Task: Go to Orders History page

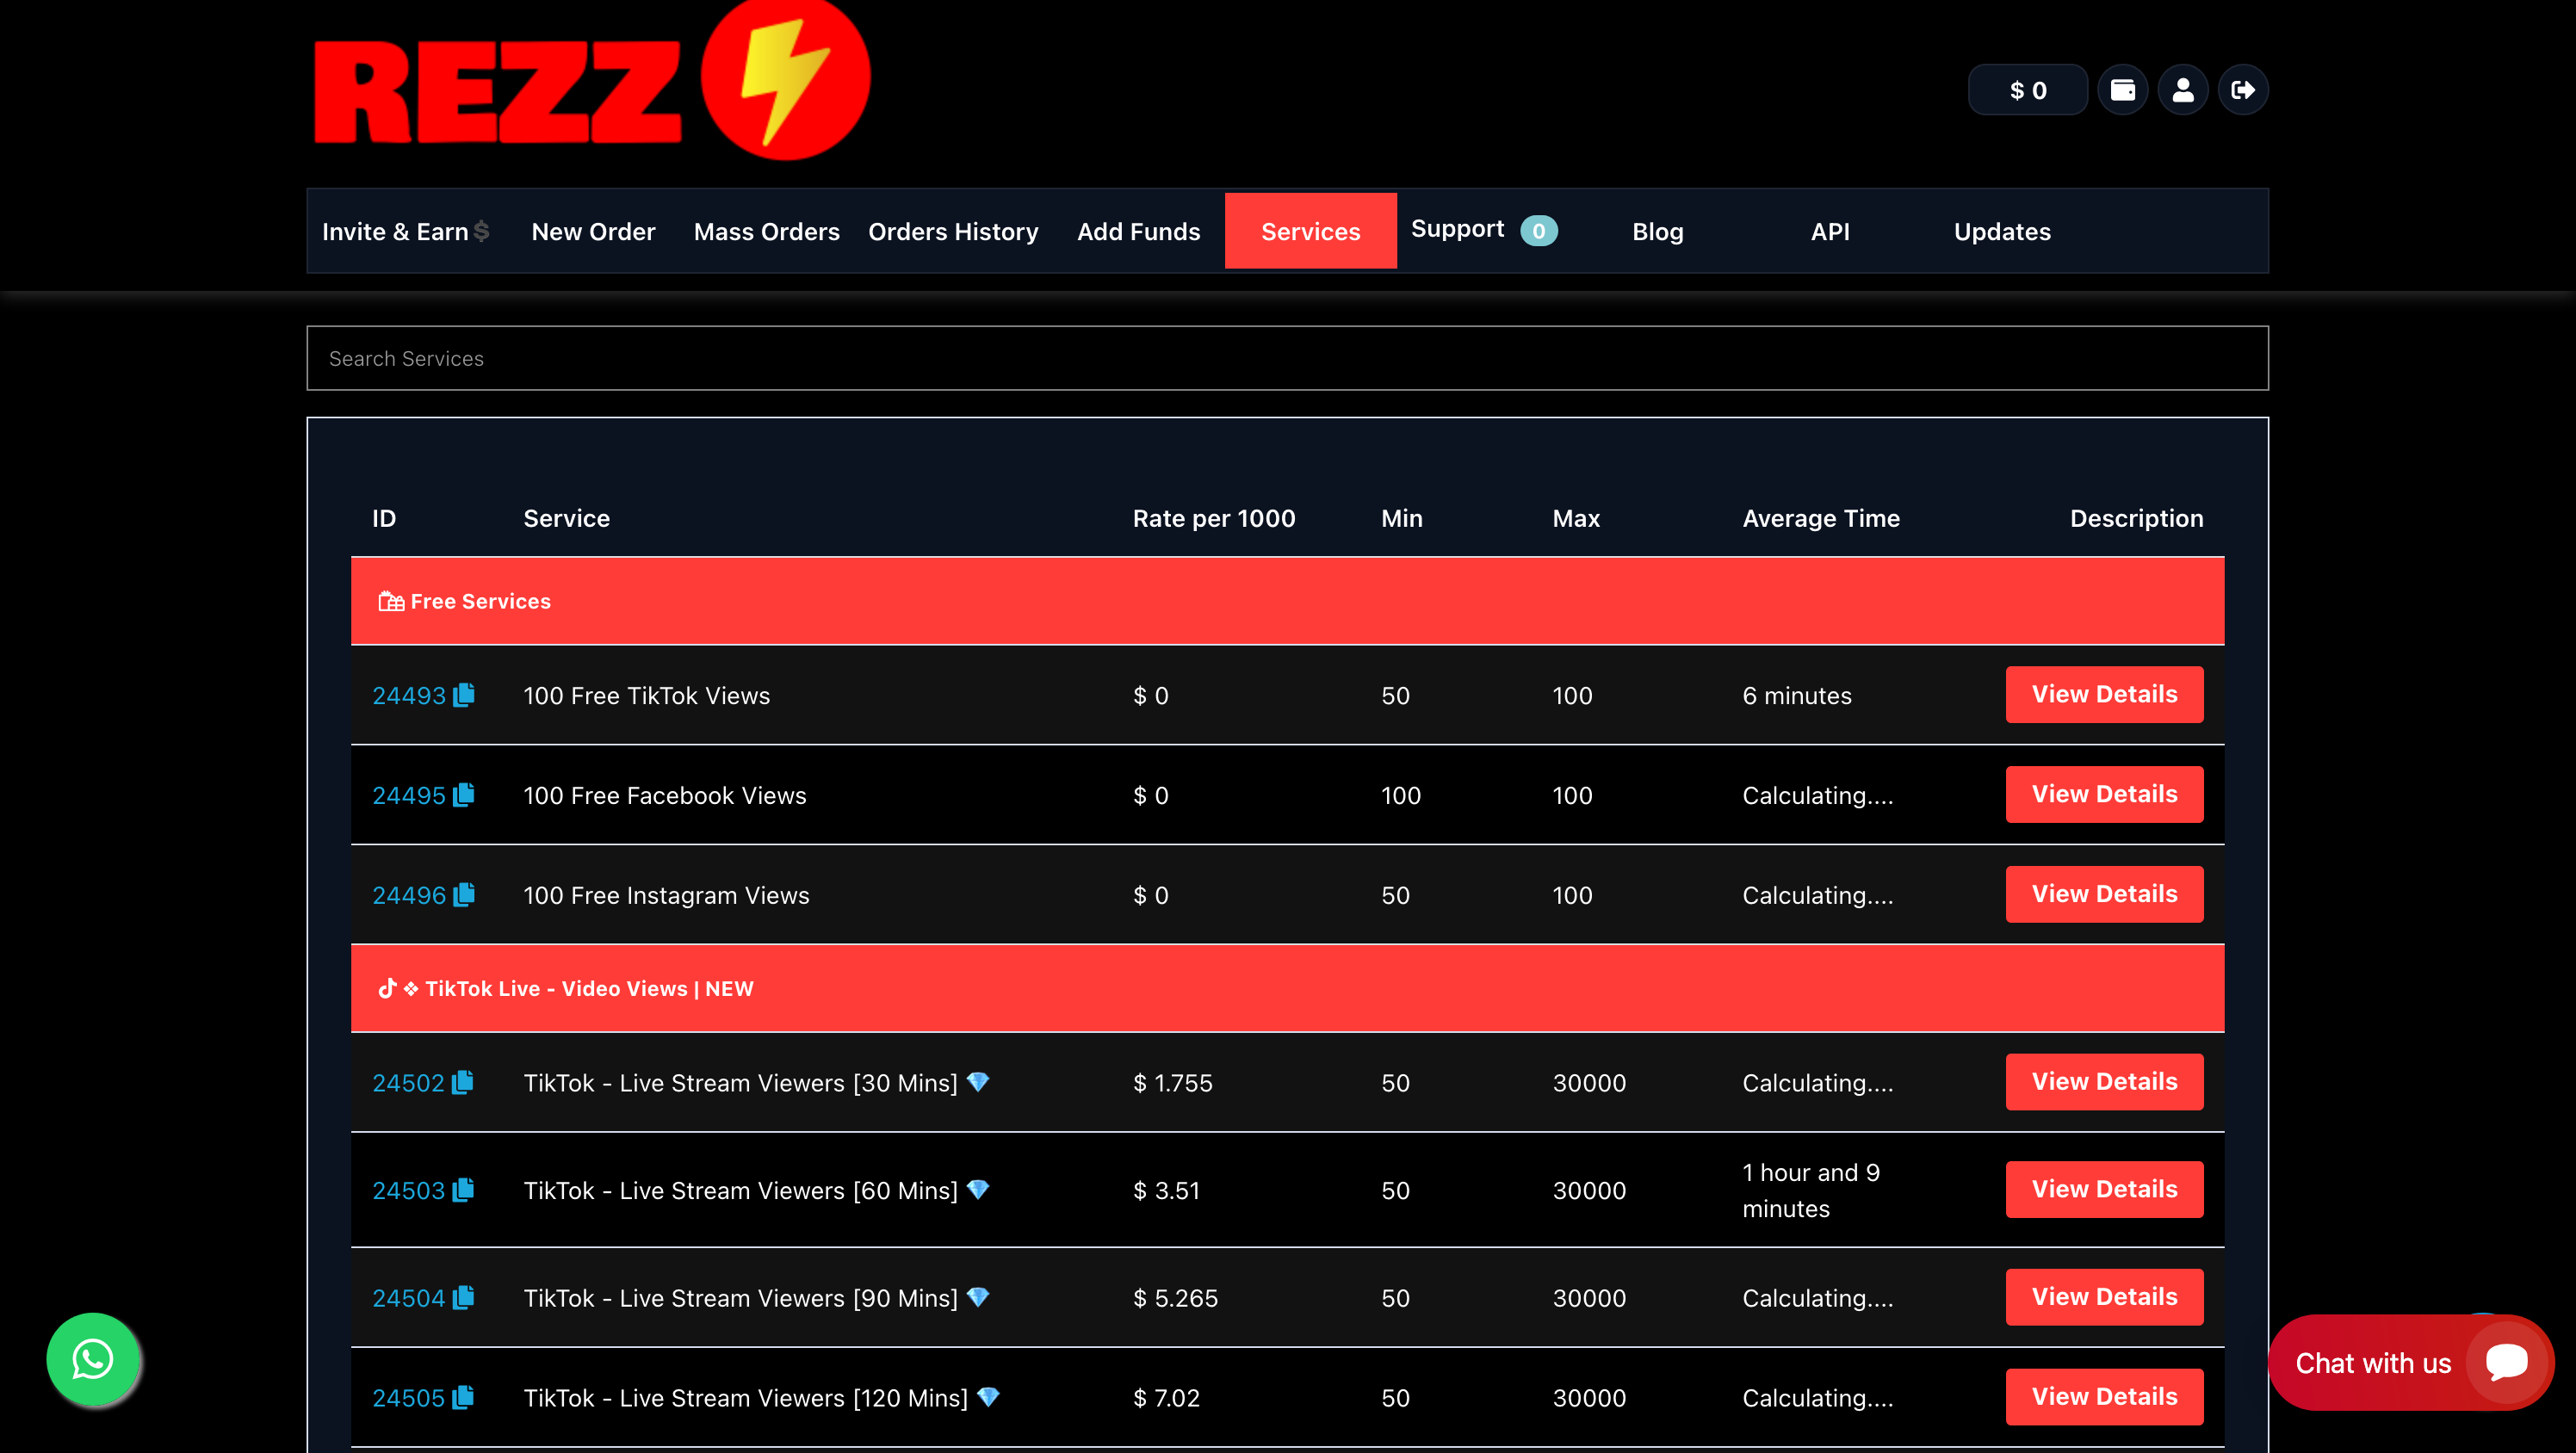Action: click(953, 231)
